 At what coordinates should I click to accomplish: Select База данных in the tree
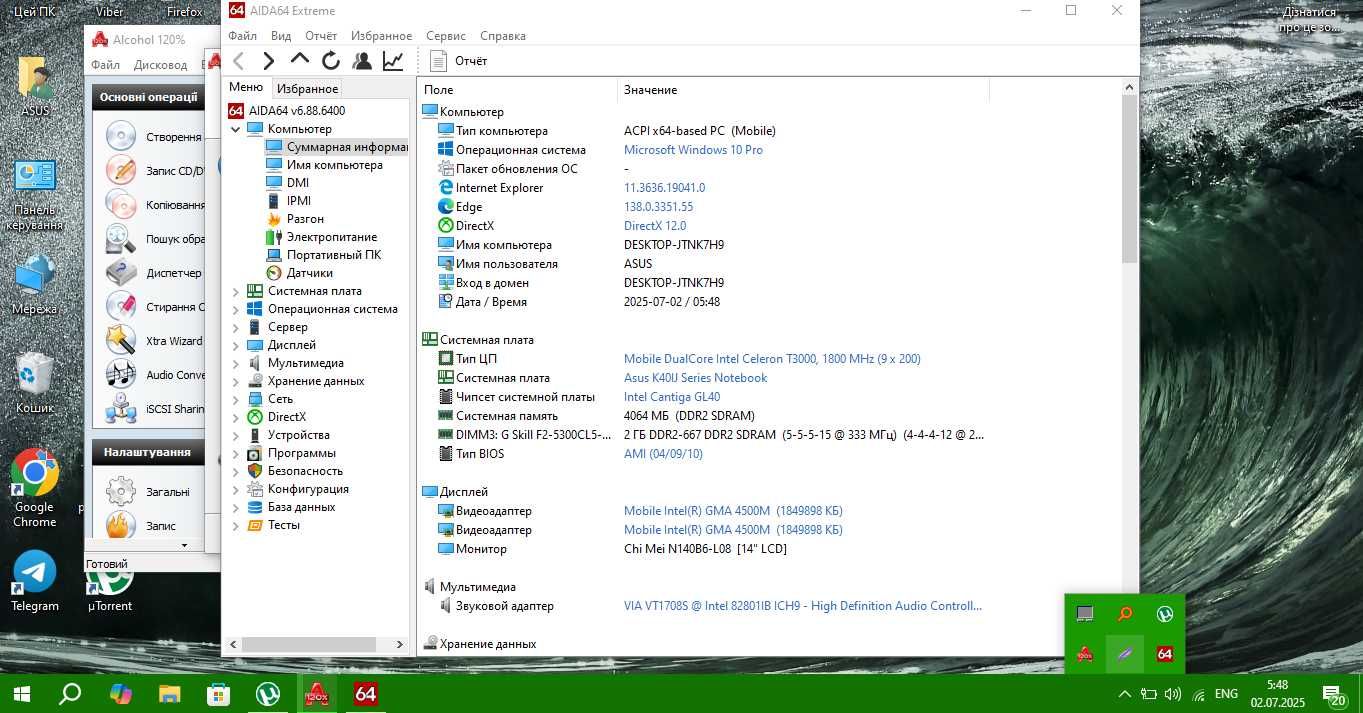(301, 507)
